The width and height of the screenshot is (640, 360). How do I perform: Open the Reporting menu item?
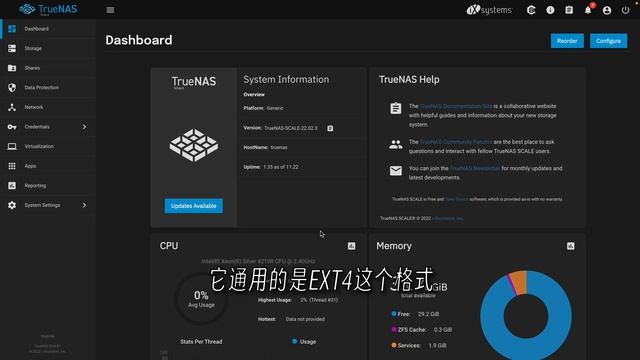[48, 185]
